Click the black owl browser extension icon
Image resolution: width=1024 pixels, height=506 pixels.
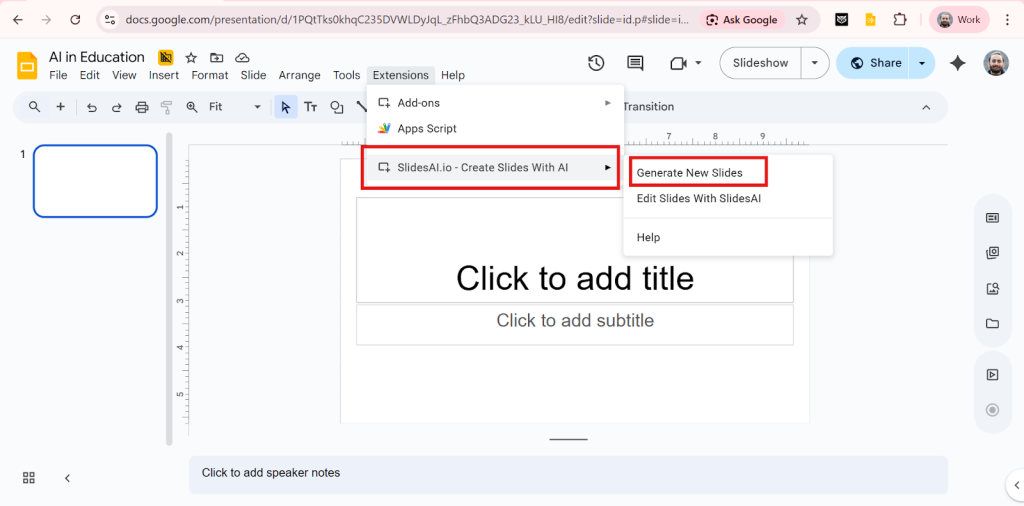(x=842, y=20)
